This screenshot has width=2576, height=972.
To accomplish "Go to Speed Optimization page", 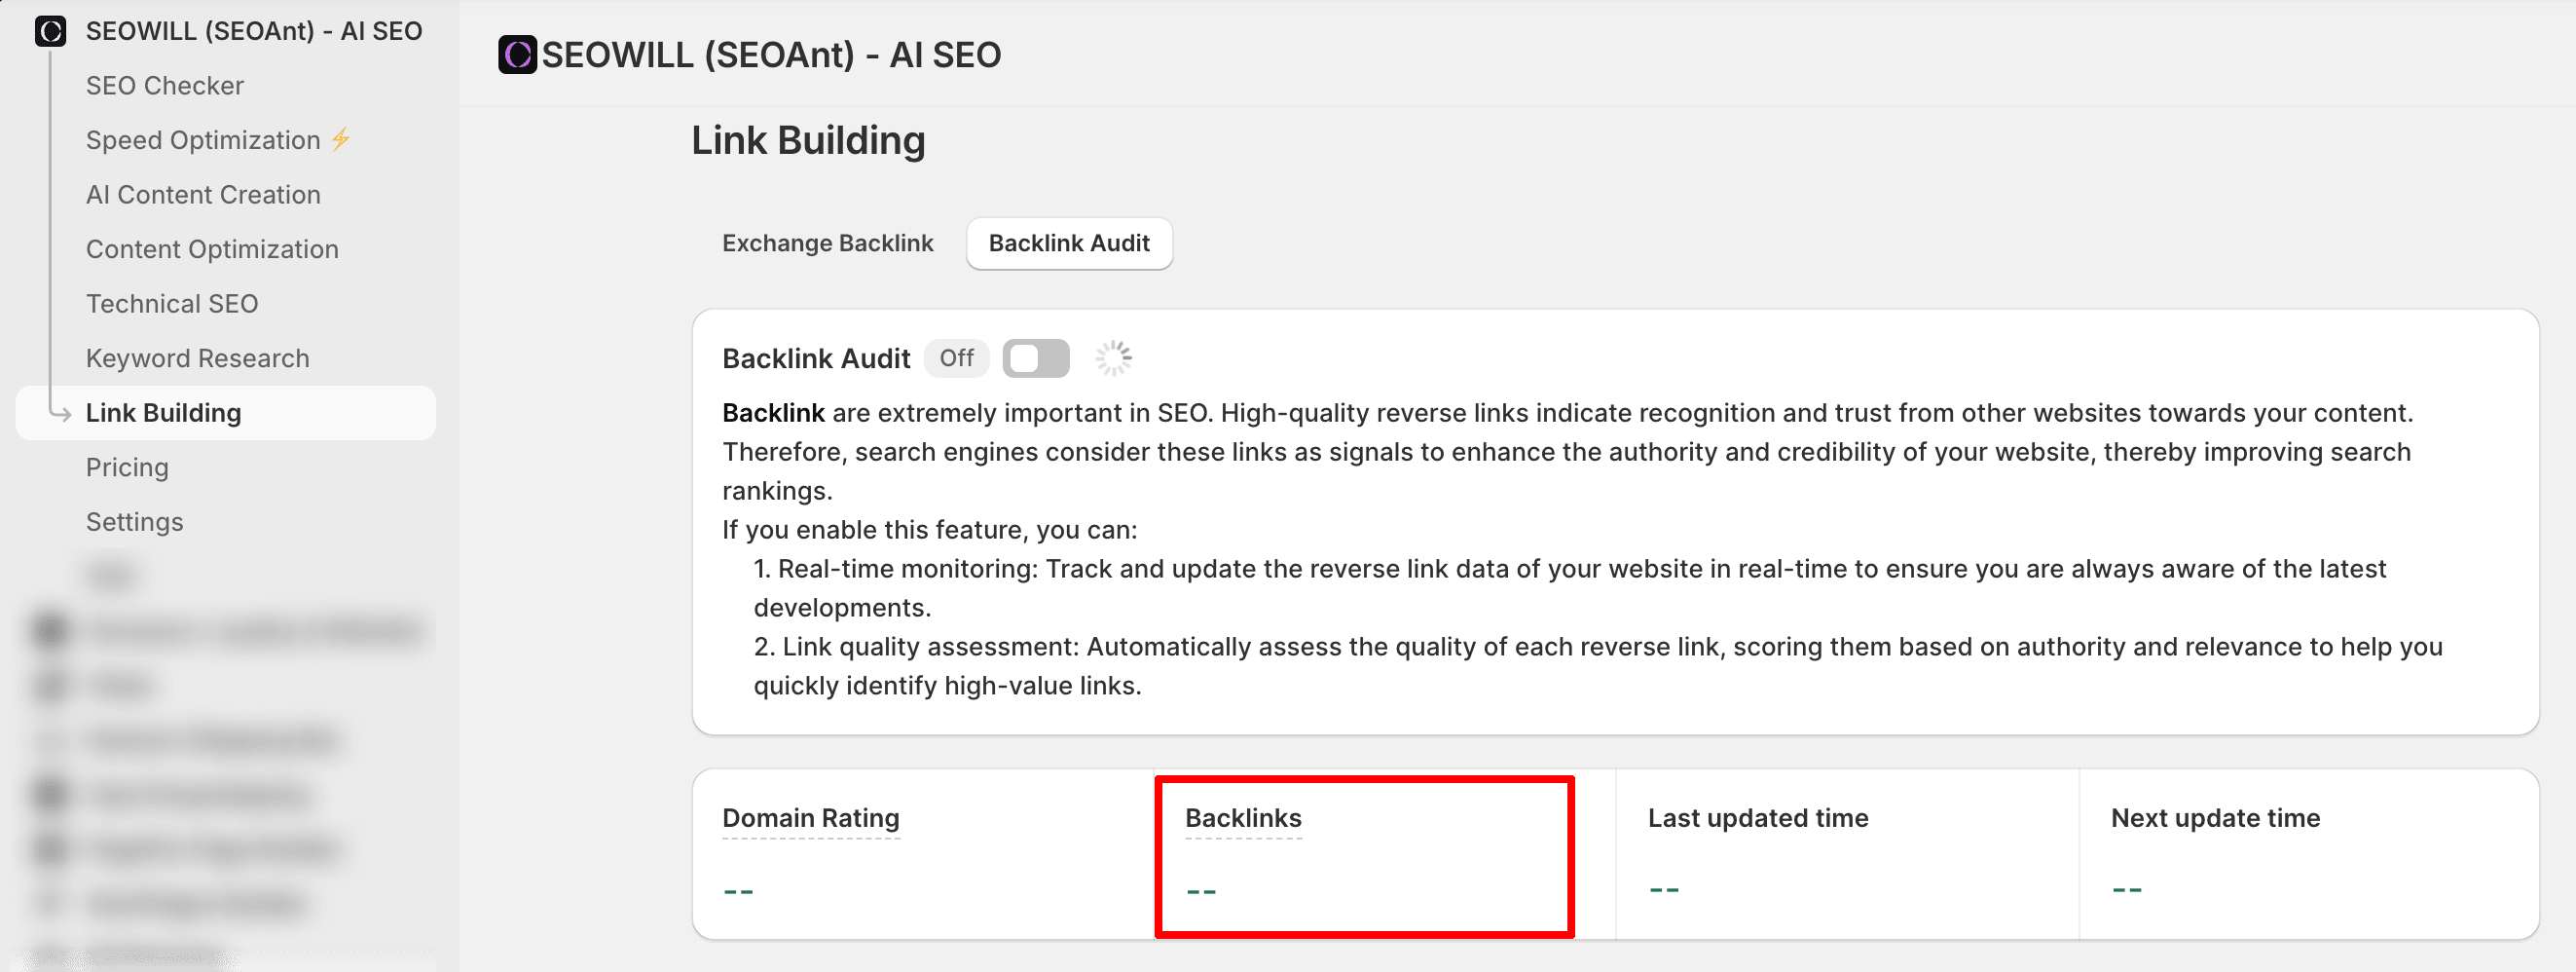I will coord(203,140).
